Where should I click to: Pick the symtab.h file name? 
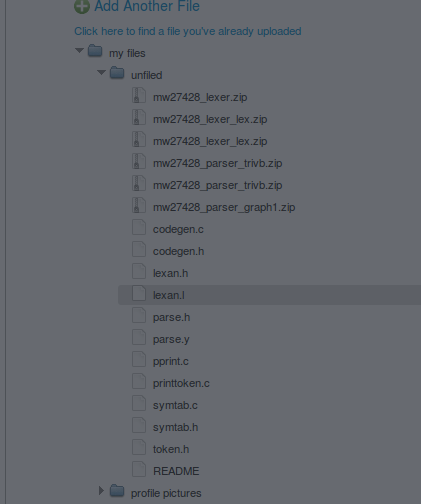pos(175,427)
